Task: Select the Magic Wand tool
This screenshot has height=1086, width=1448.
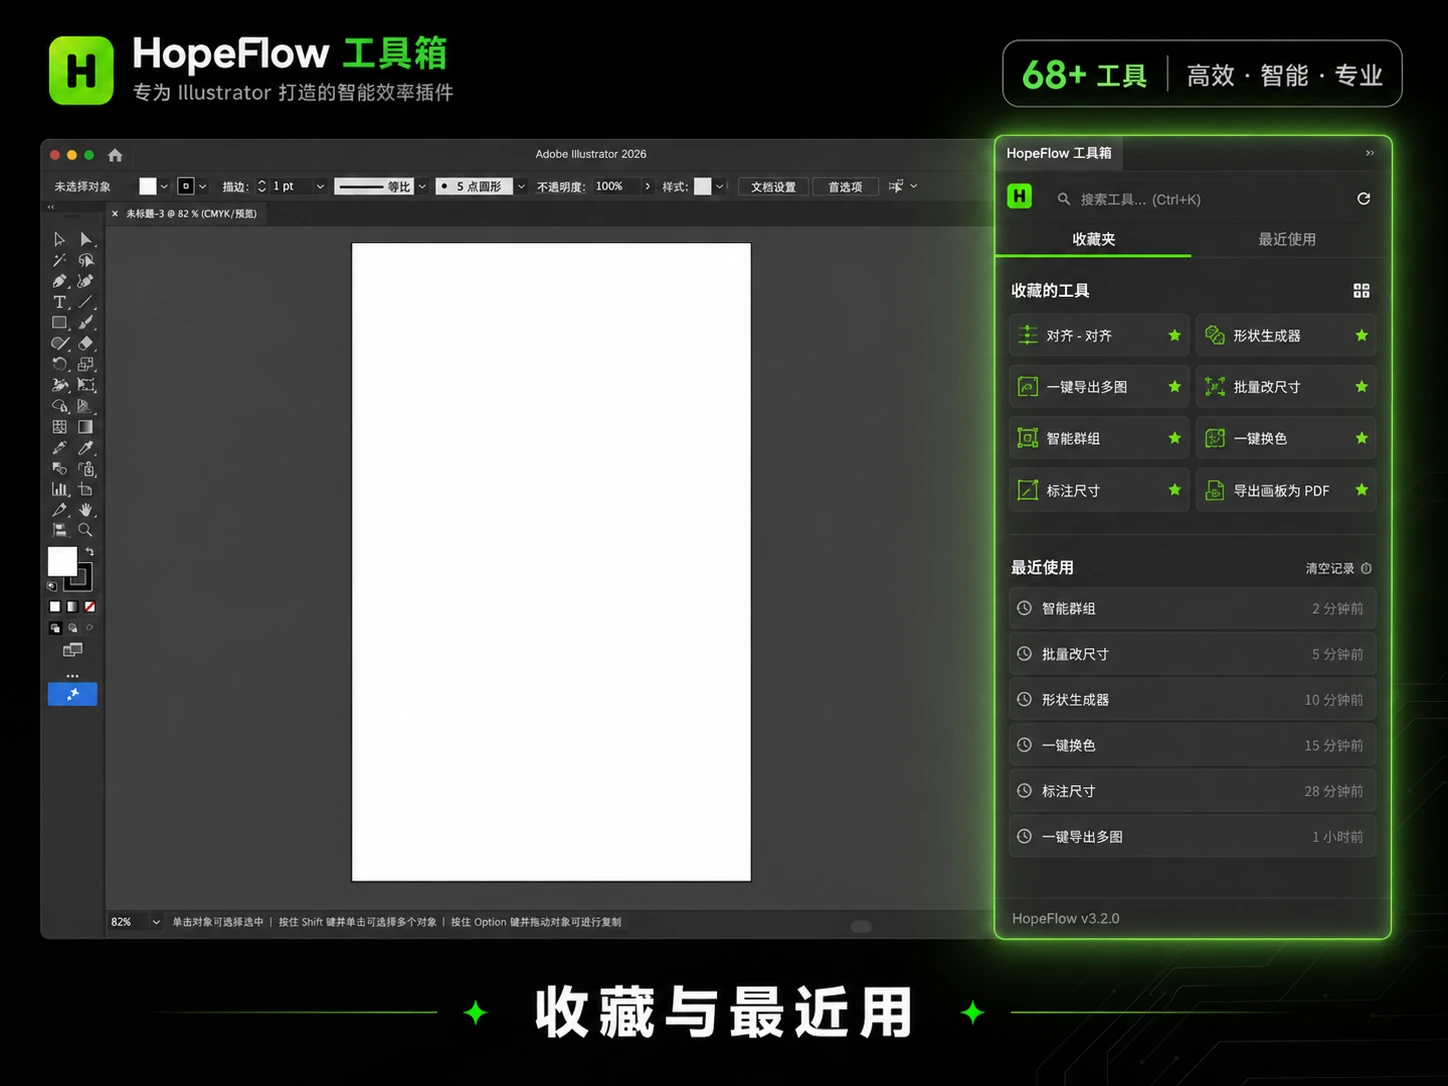Action: click(x=59, y=260)
